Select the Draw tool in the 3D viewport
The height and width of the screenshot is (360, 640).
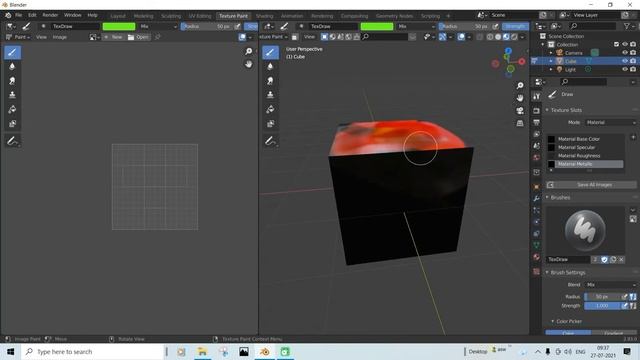tap(270, 52)
